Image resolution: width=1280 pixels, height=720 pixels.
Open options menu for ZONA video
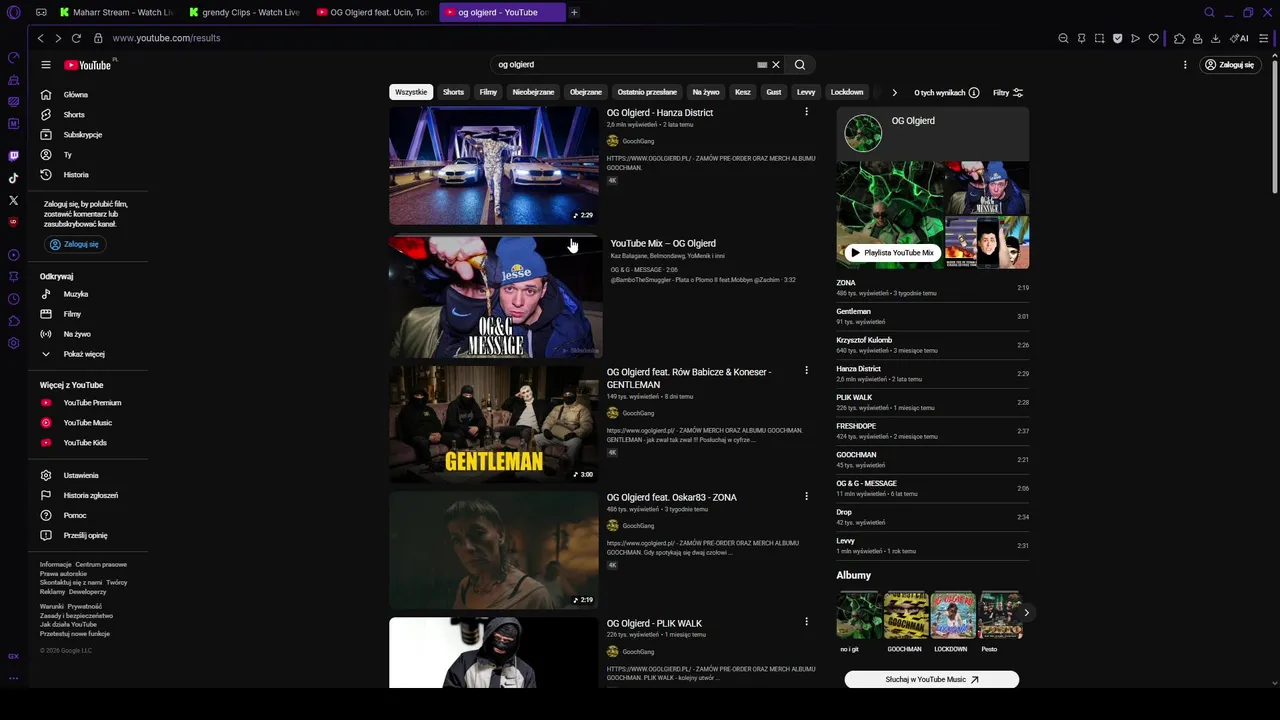point(806,496)
